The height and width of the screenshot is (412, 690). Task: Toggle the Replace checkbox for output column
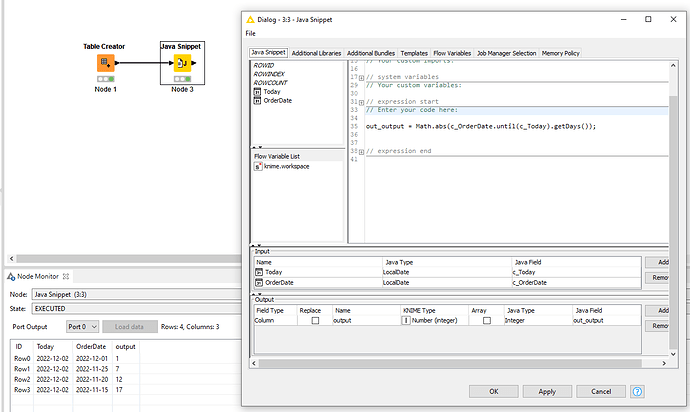(x=315, y=320)
